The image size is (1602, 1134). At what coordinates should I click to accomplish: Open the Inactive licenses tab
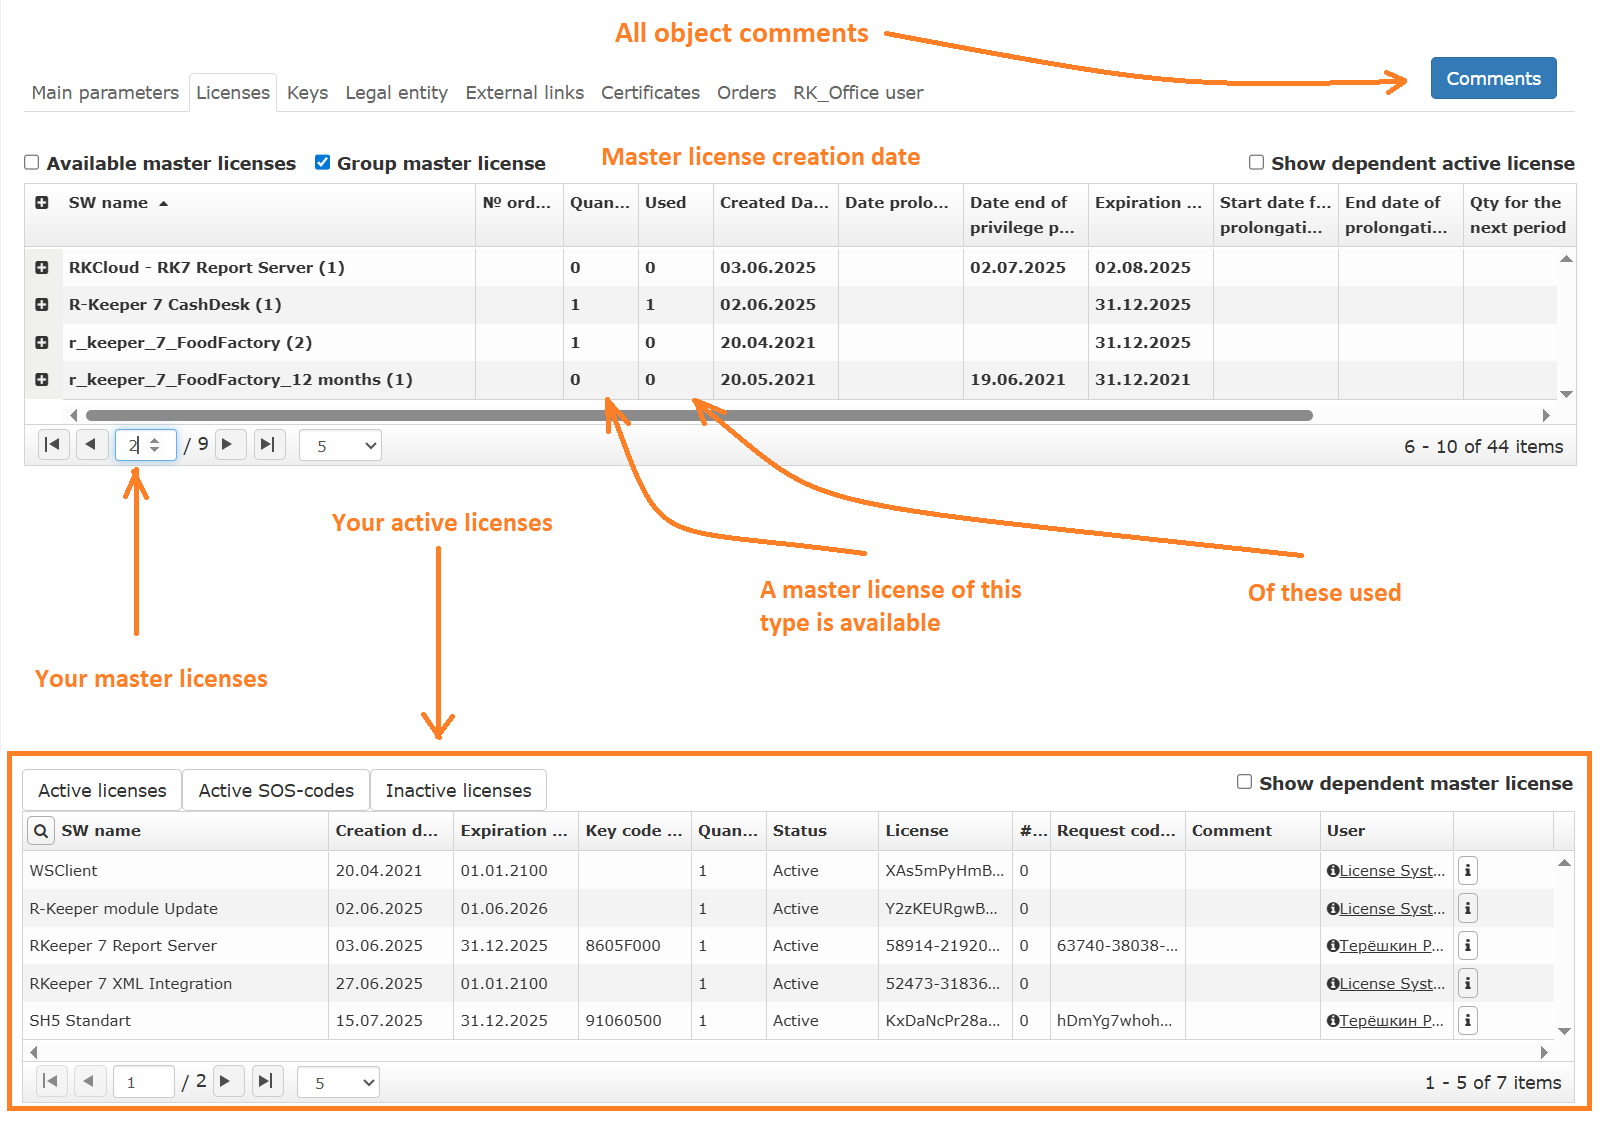(x=458, y=791)
